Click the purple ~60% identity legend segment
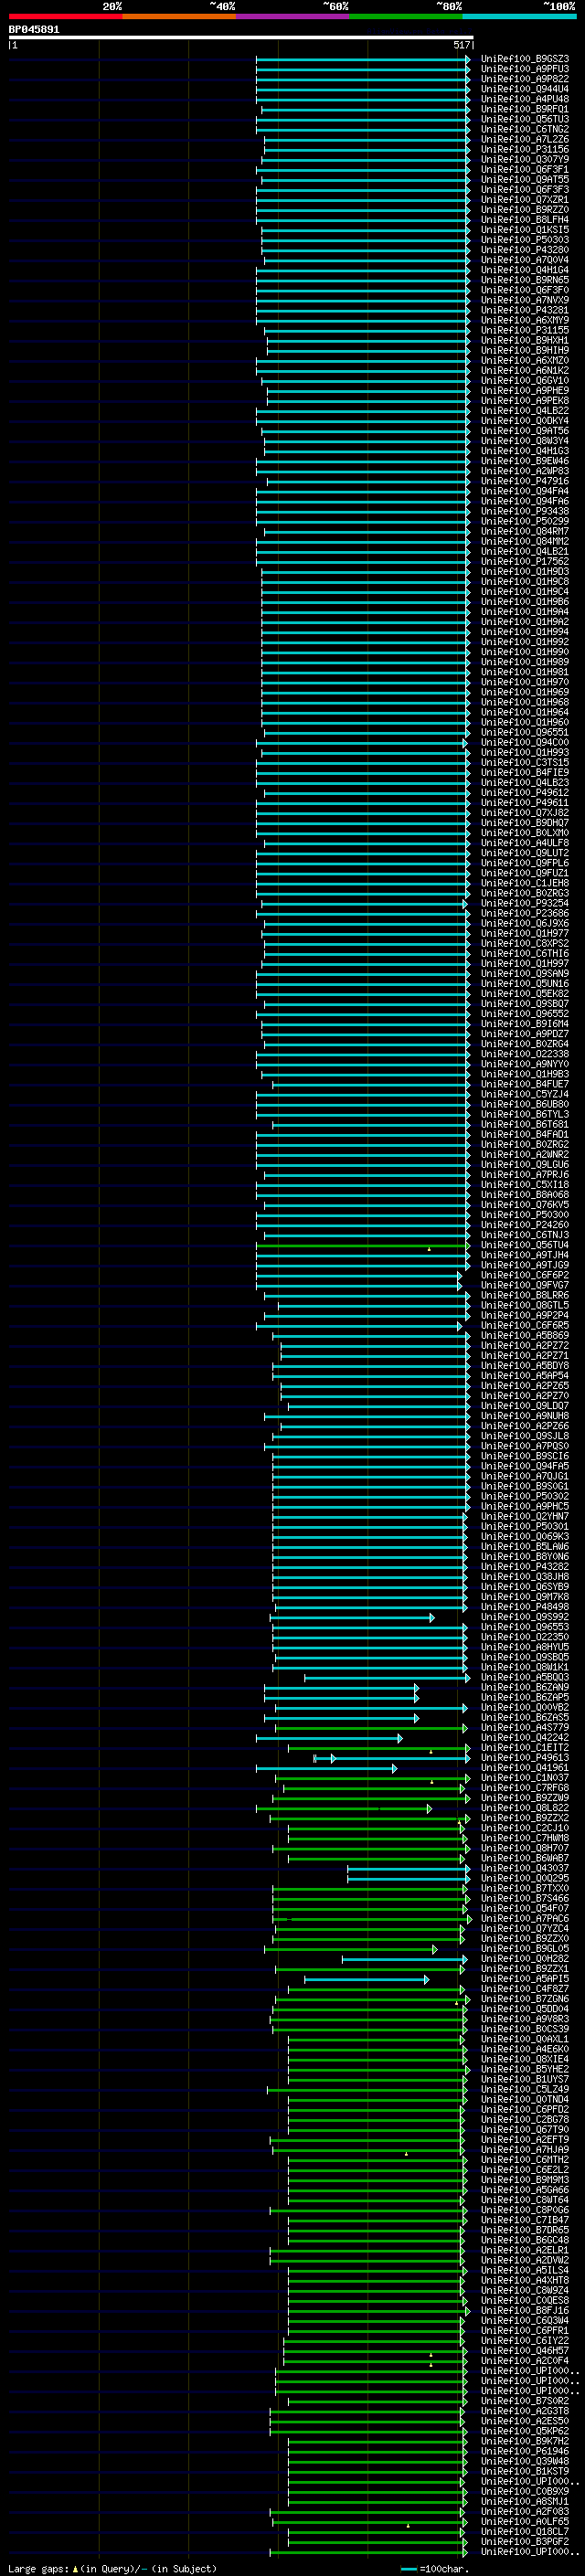Image resolution: width=585 pixels, height=2576 pixels. [x=293, y=17]
